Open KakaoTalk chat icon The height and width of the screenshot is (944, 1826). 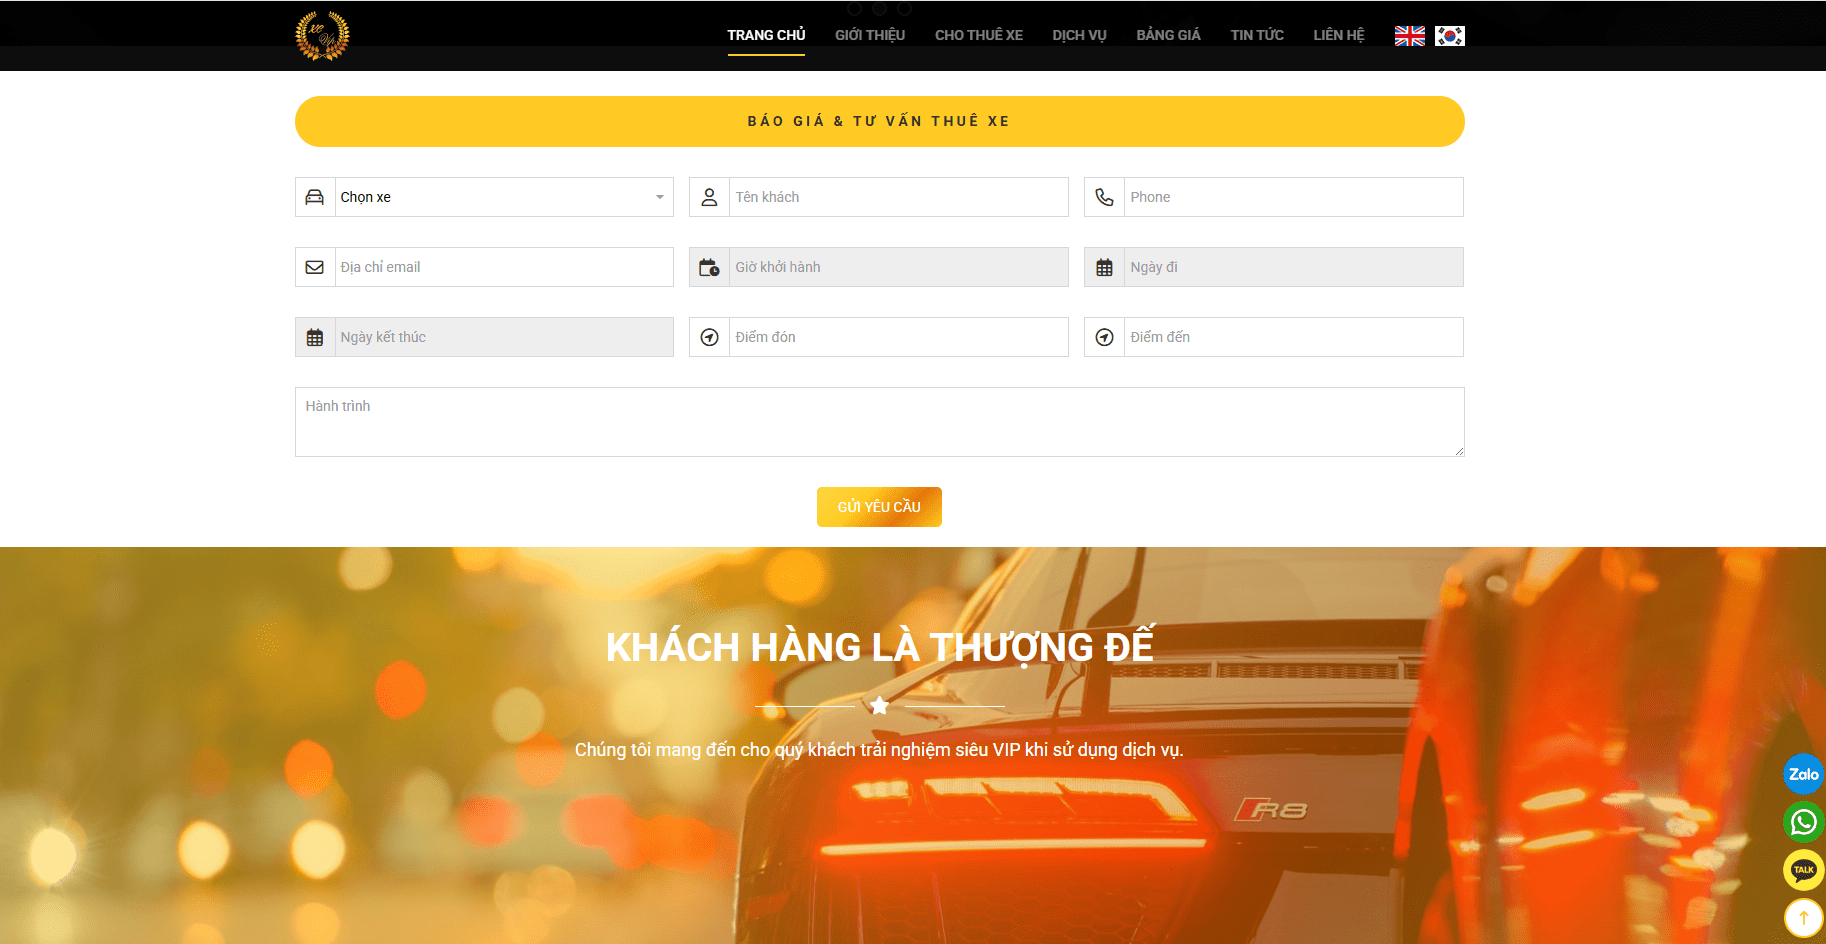[1803, 870]
